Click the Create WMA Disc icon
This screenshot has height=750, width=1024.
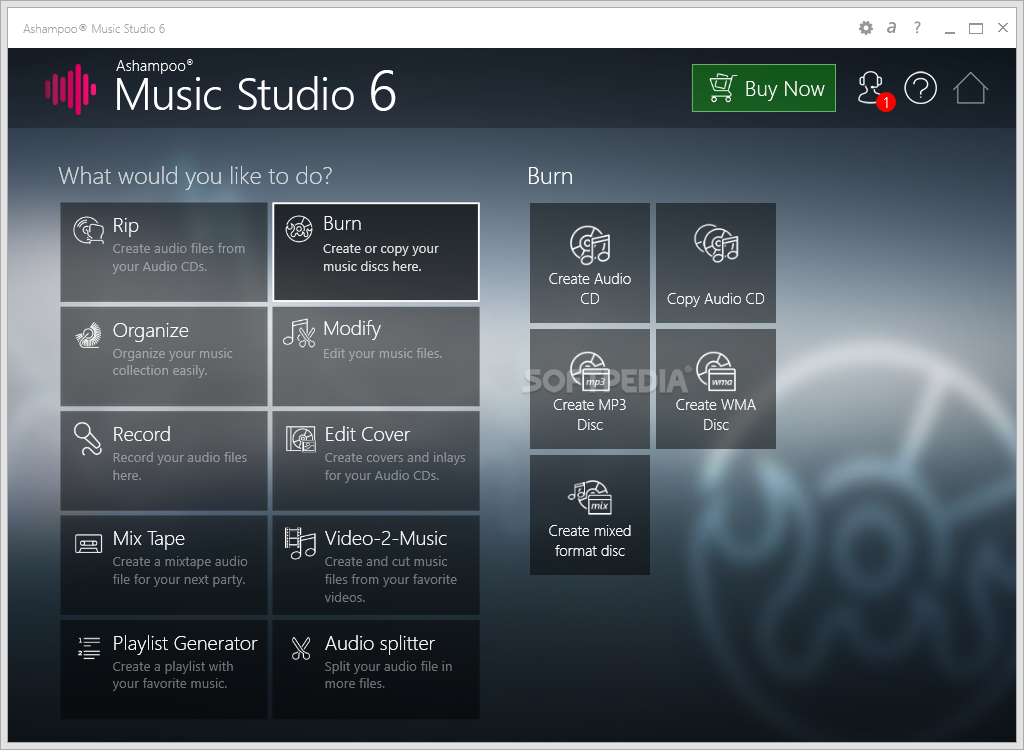[716, 371]
